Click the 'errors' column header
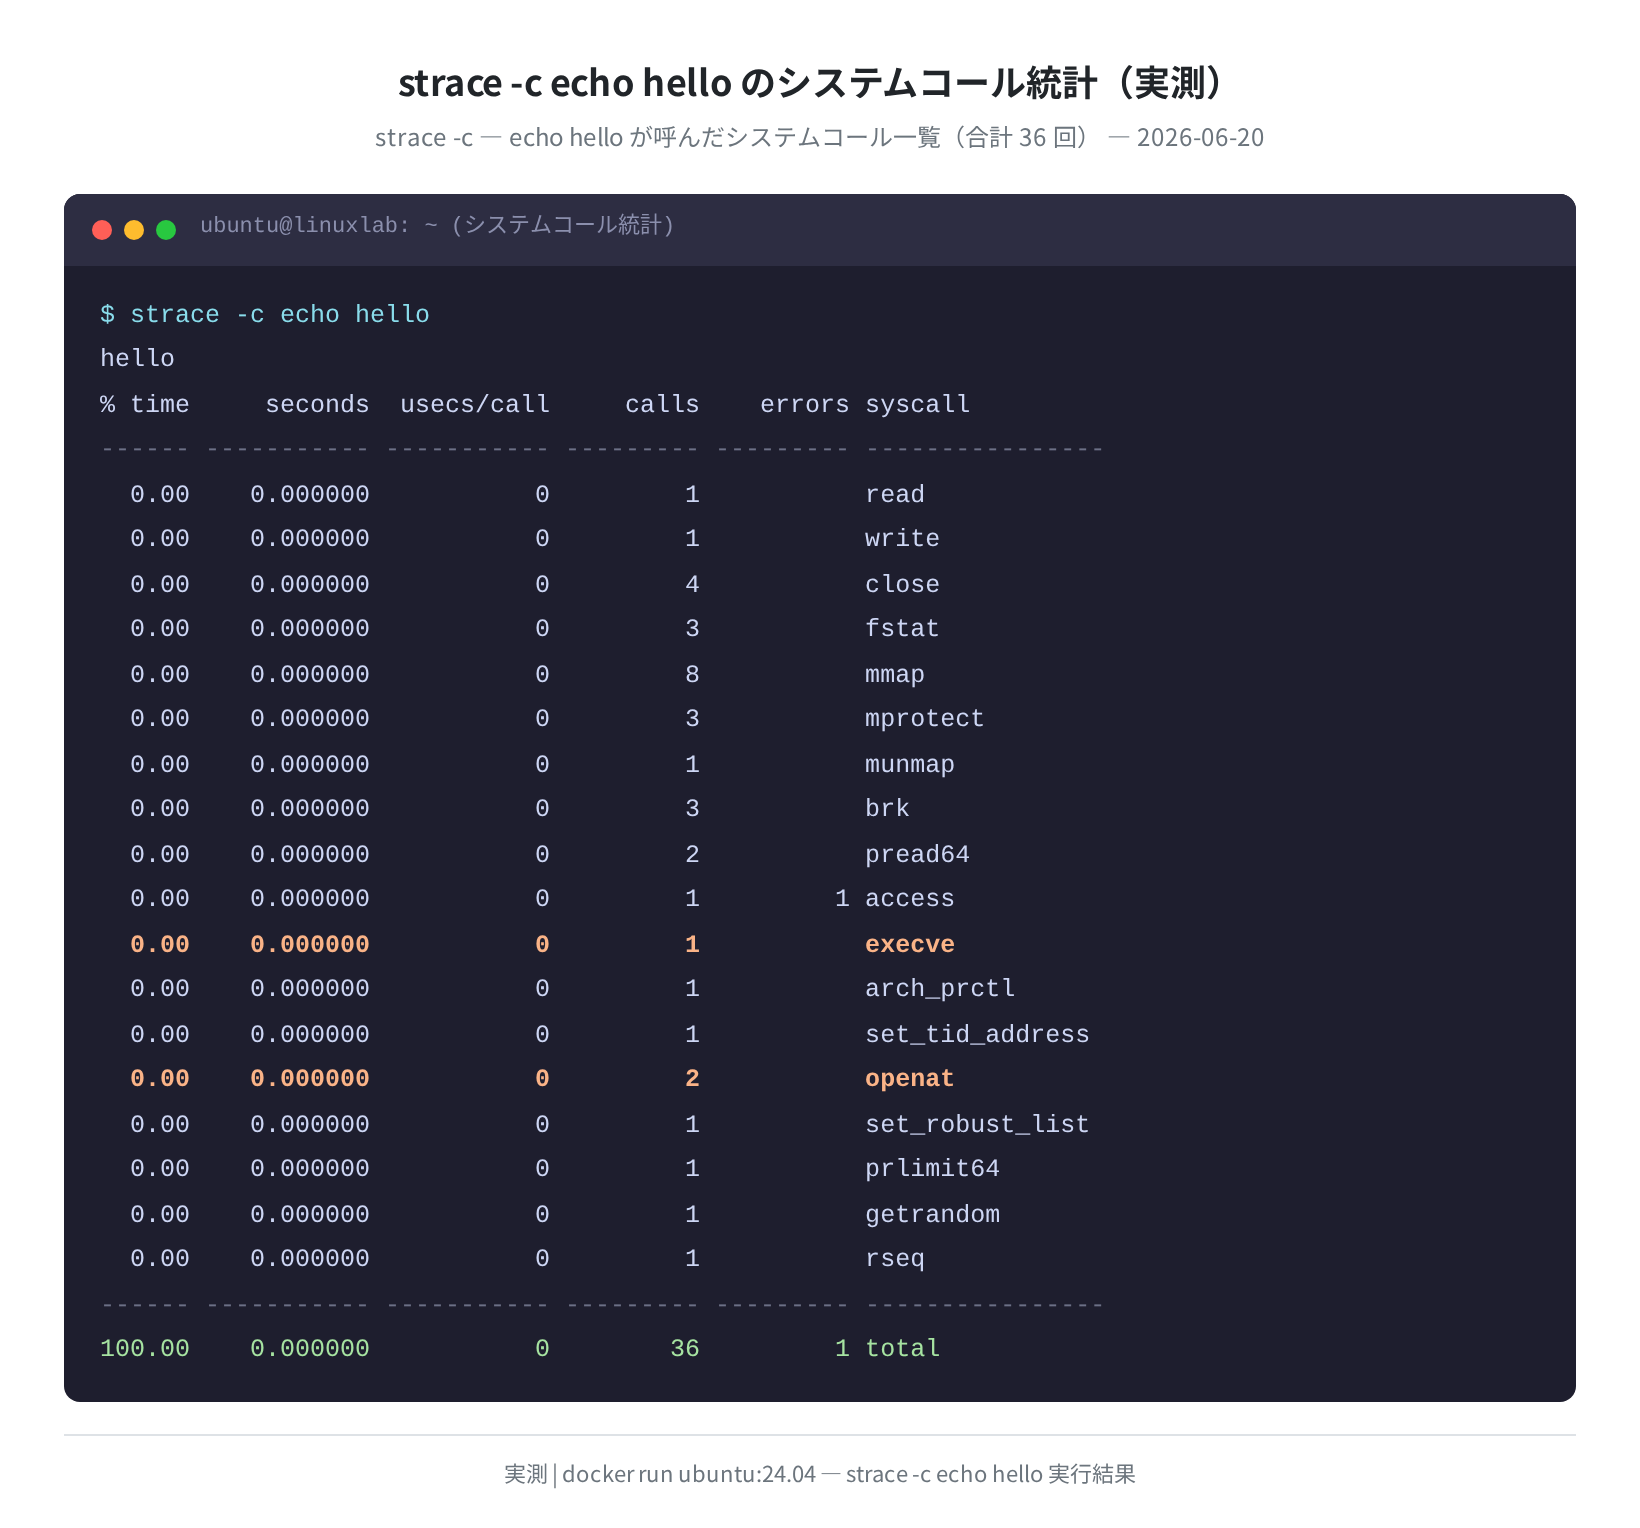Viewport: 1640px width, 1528px height. (x=804, y=404)
